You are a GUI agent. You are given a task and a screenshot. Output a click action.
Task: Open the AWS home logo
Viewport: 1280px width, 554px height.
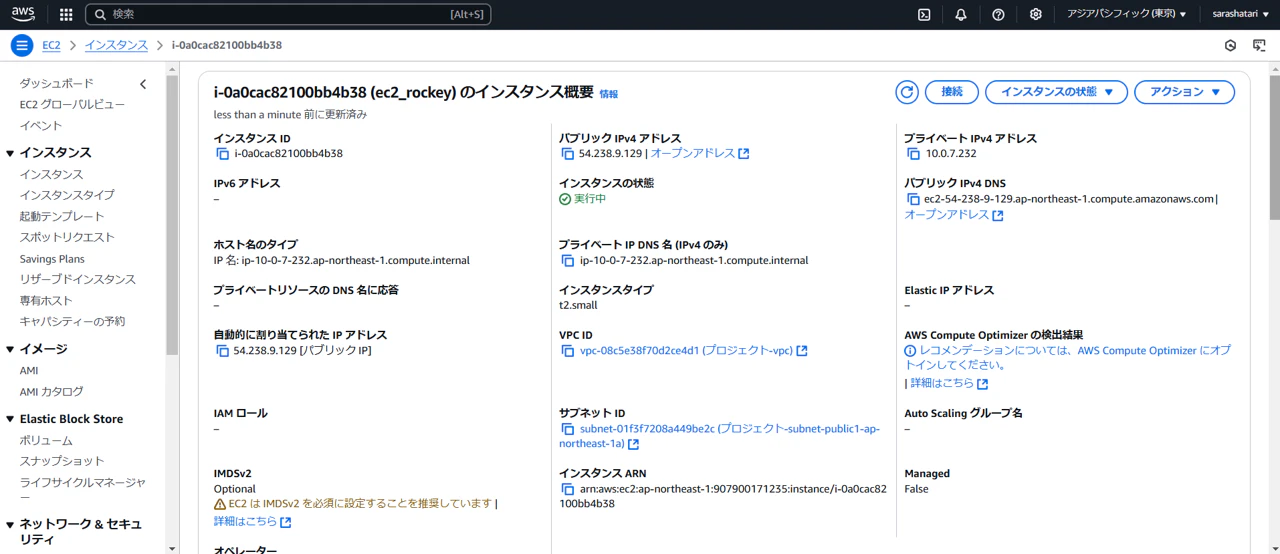coord(23,14)
